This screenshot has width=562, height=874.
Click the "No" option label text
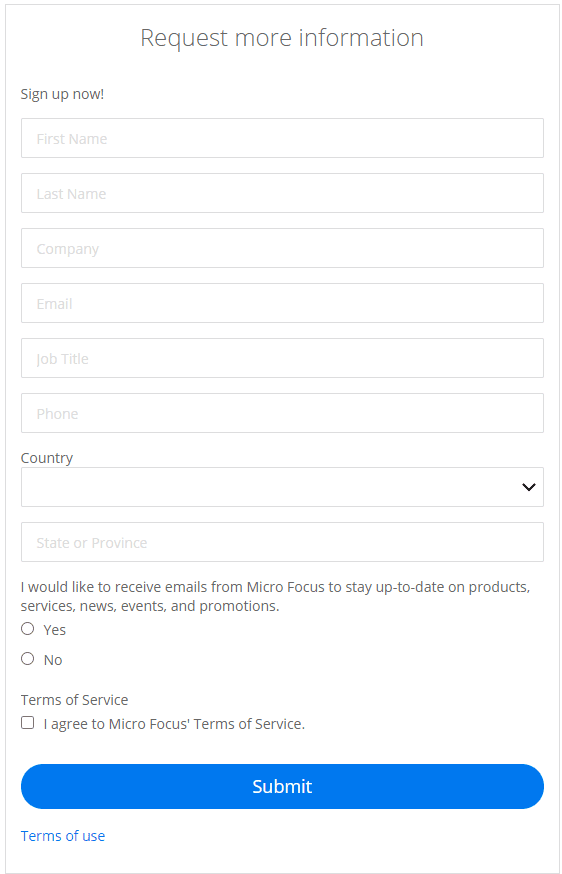coord(53,660)
